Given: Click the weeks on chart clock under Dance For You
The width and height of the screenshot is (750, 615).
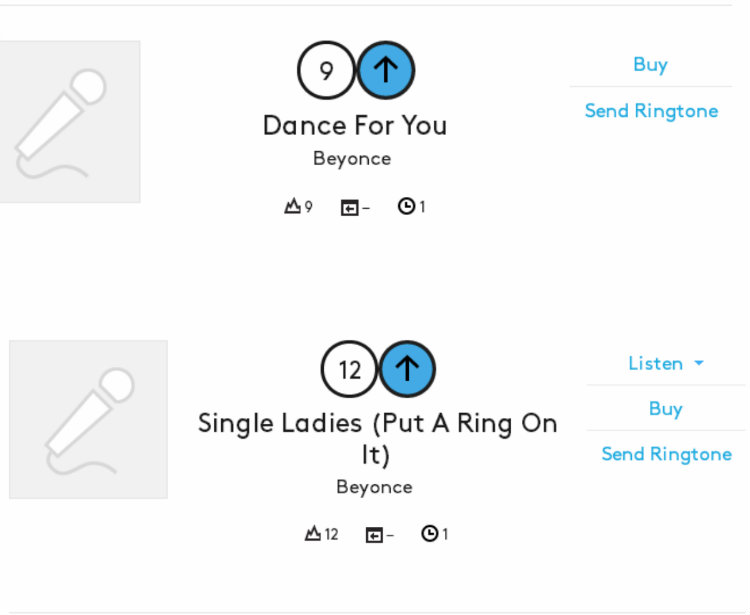Looking at the screenshot, I should (406, 207).
